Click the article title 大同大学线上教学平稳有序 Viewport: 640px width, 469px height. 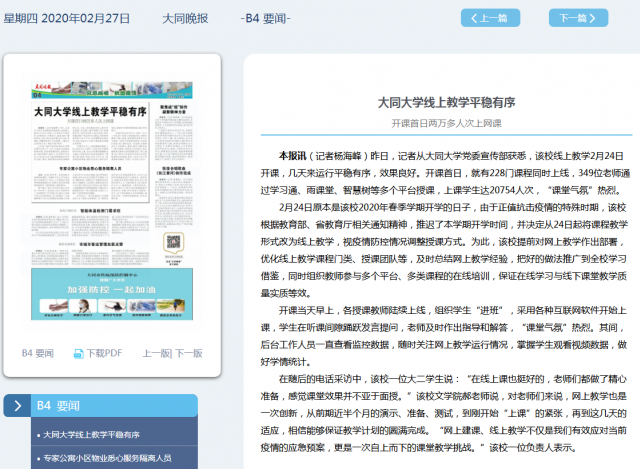click(x=447, y=102)
